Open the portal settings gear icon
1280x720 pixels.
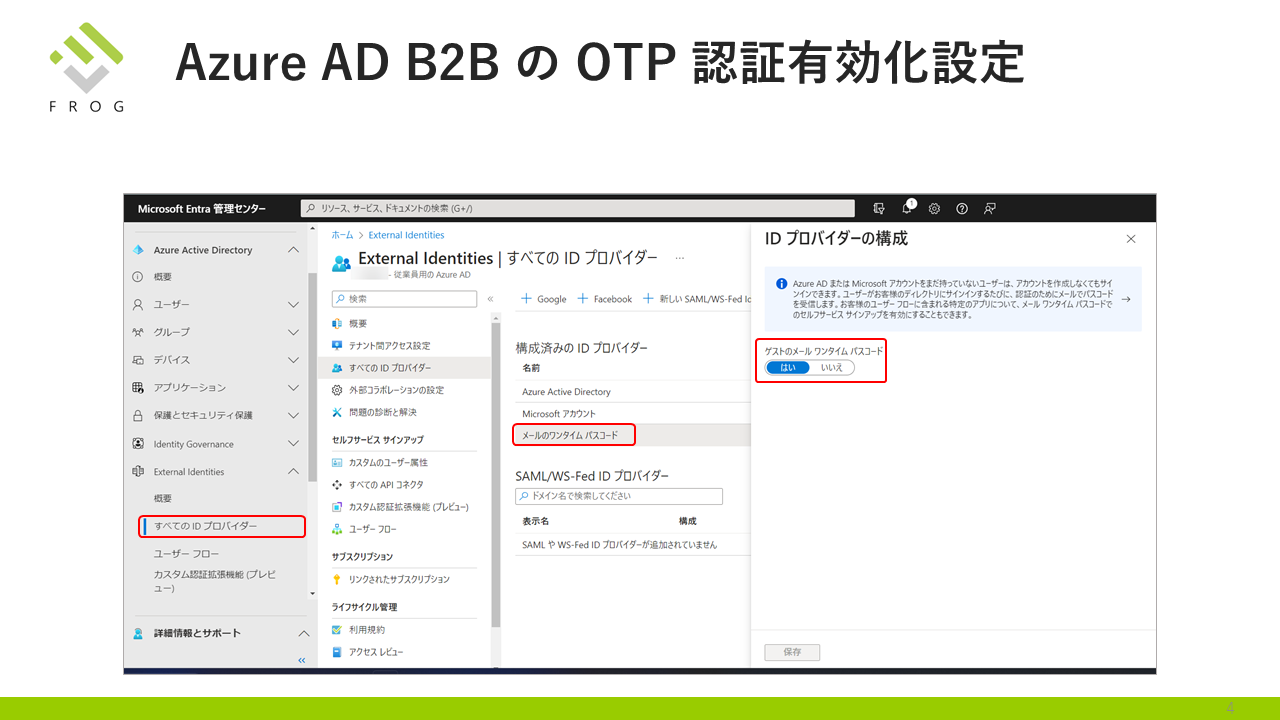point(934,208)
